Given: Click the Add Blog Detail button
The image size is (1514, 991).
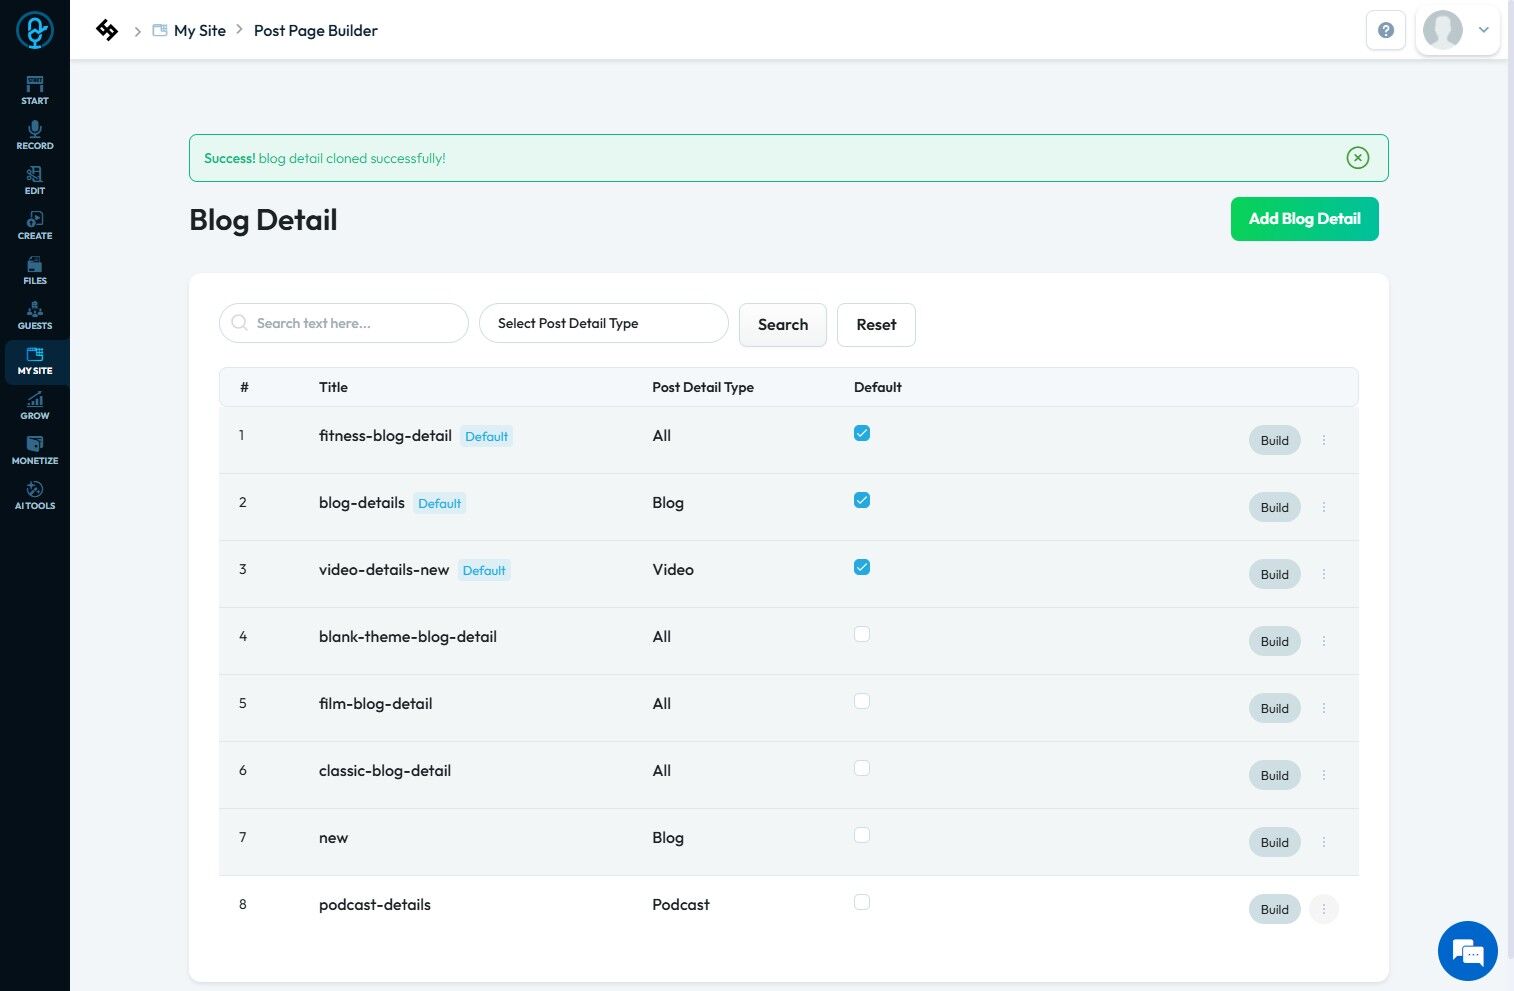Looking at the screenshot, I should pyautogui.click(x=1304, y=219).
